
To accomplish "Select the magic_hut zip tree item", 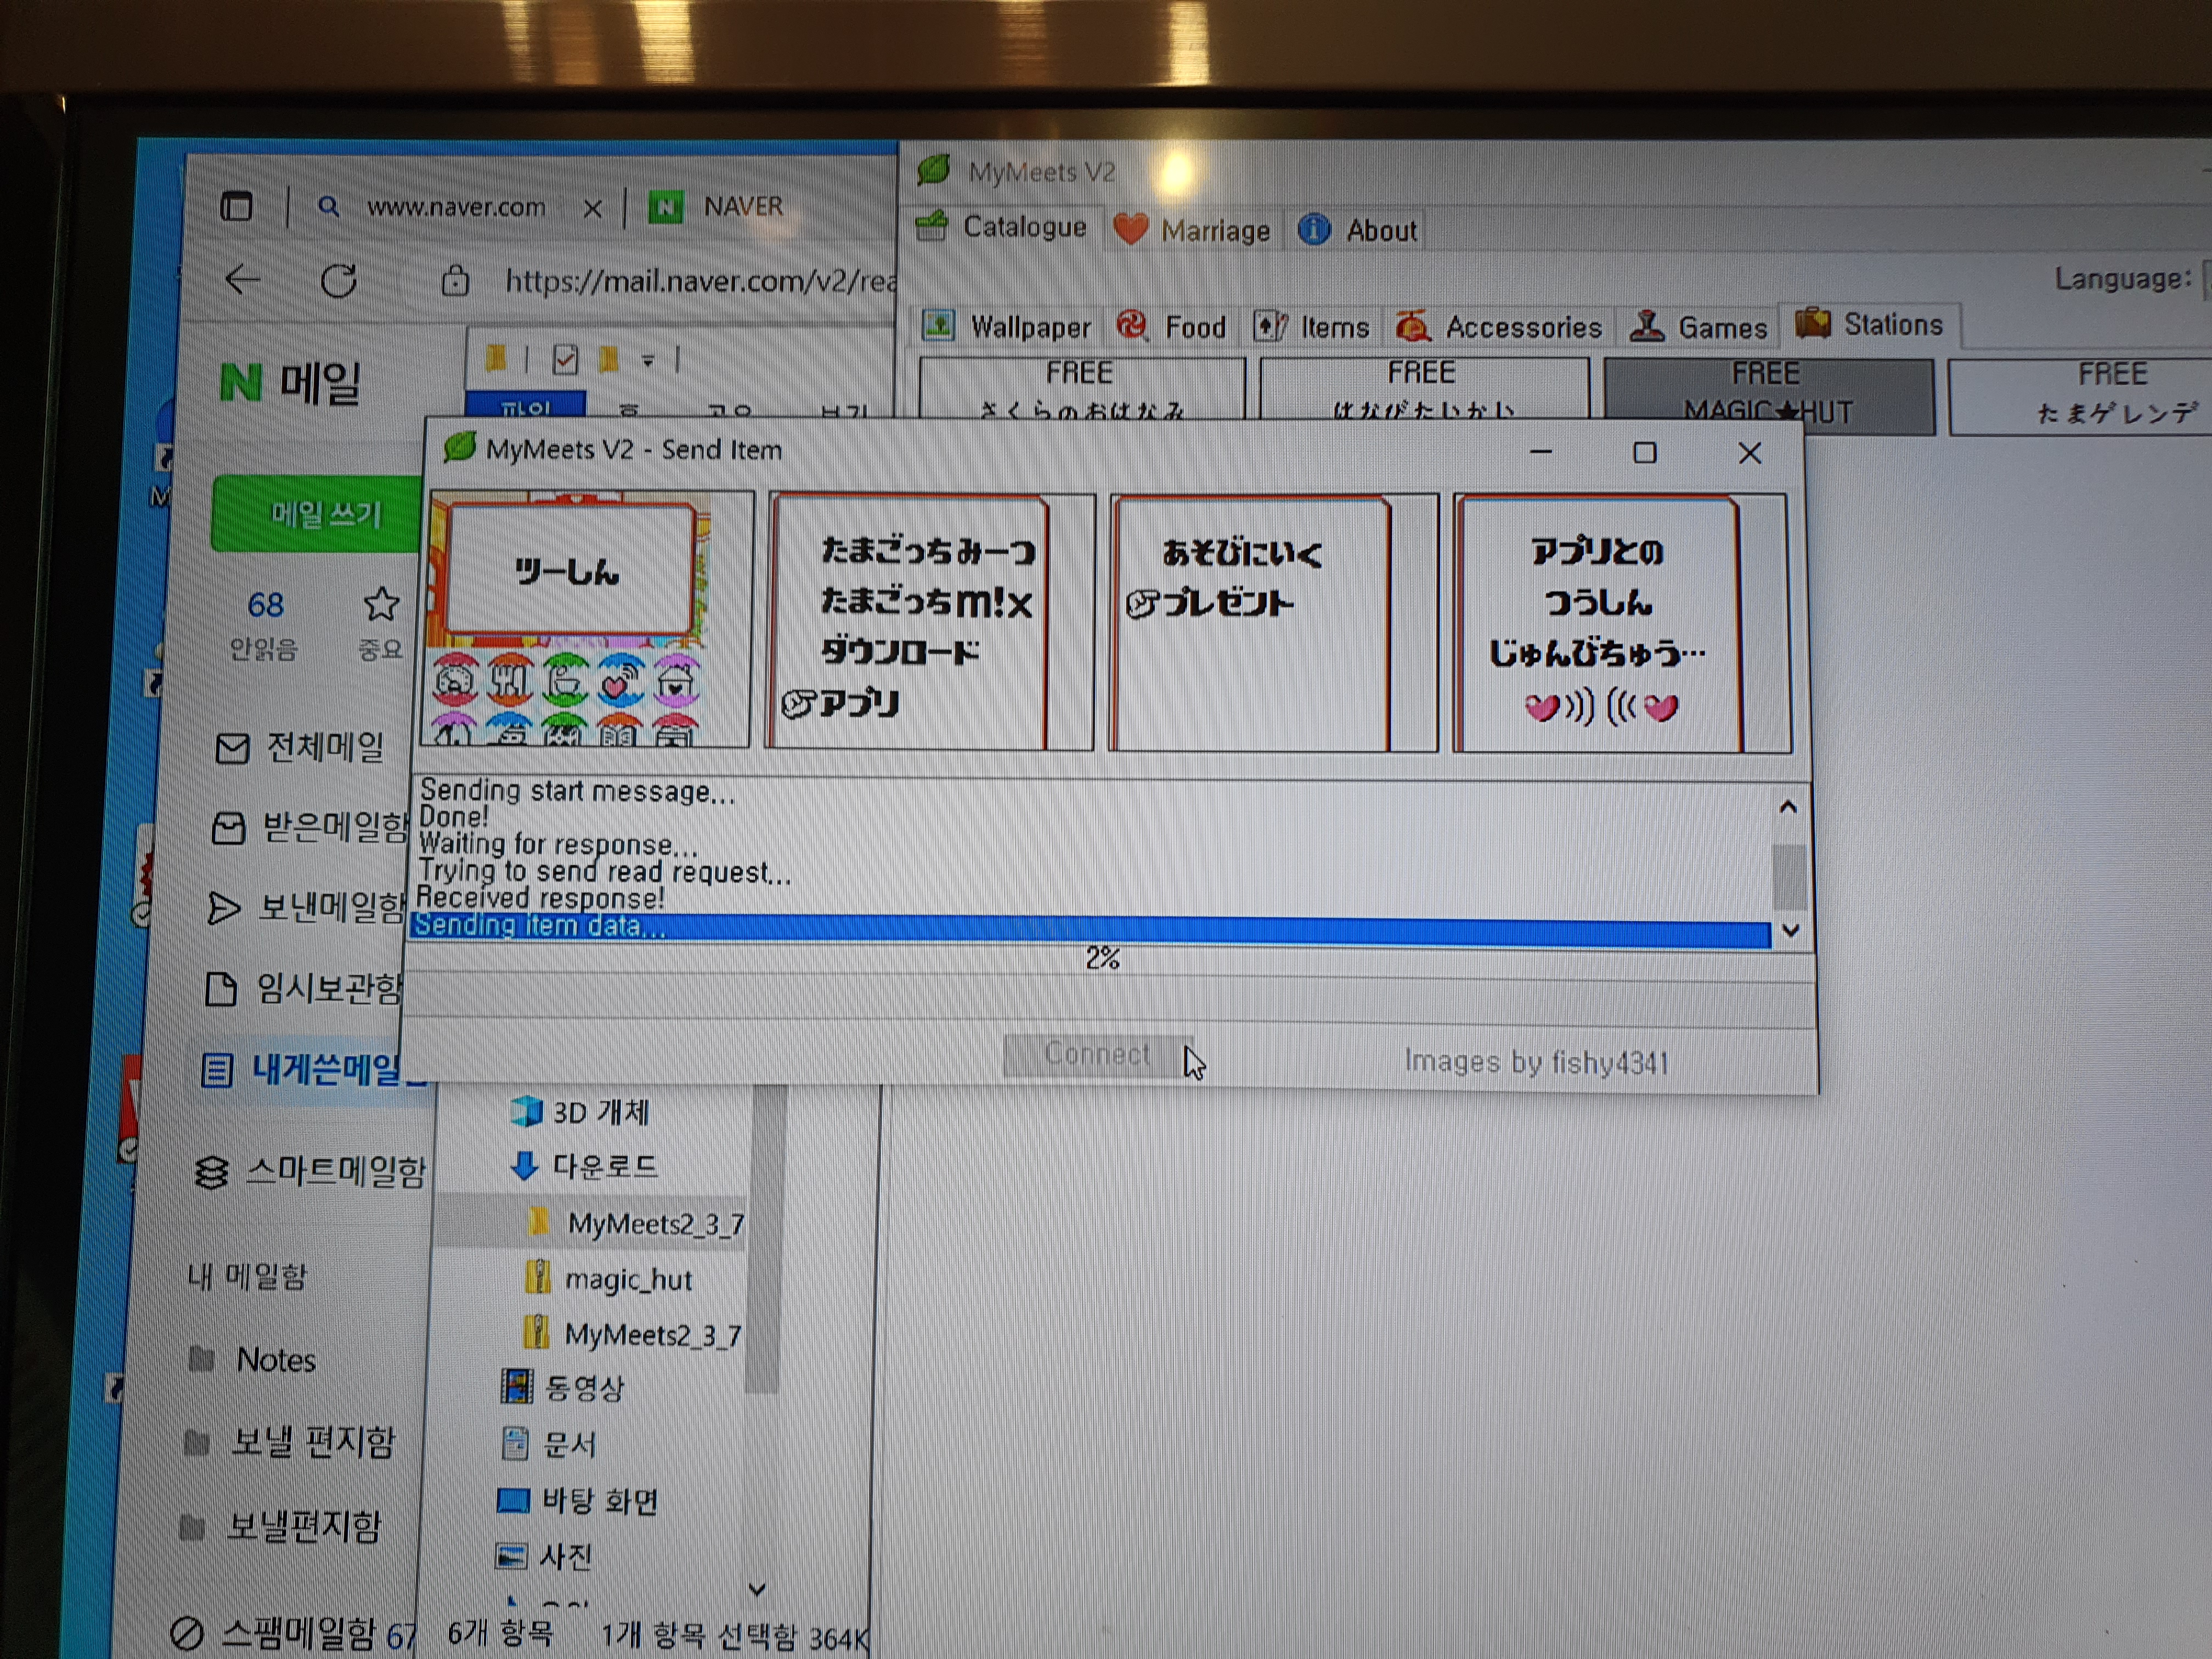I will click(608, 1279).
